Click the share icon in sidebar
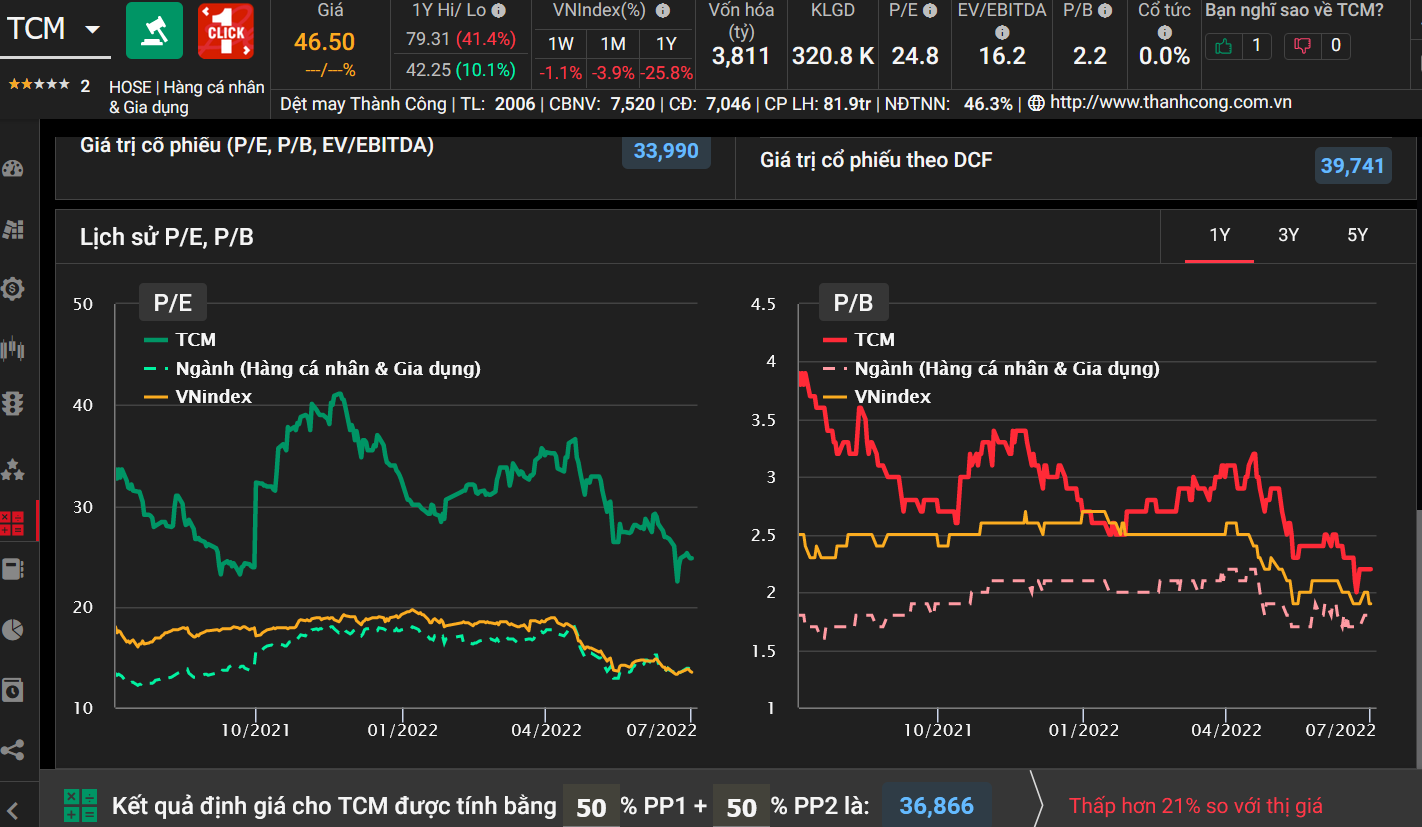Screen dimensions: 1422x827 [x=13, y=750]
